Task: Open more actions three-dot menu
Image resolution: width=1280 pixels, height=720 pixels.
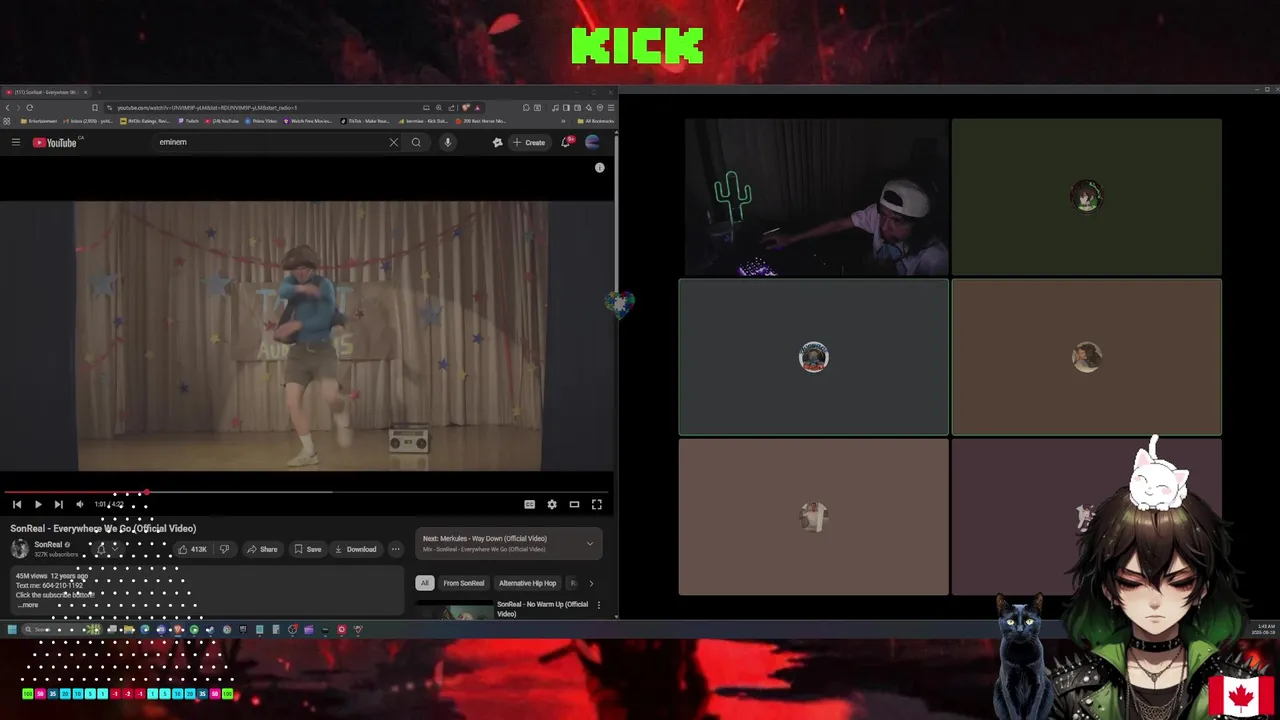Action: [396, 549]
